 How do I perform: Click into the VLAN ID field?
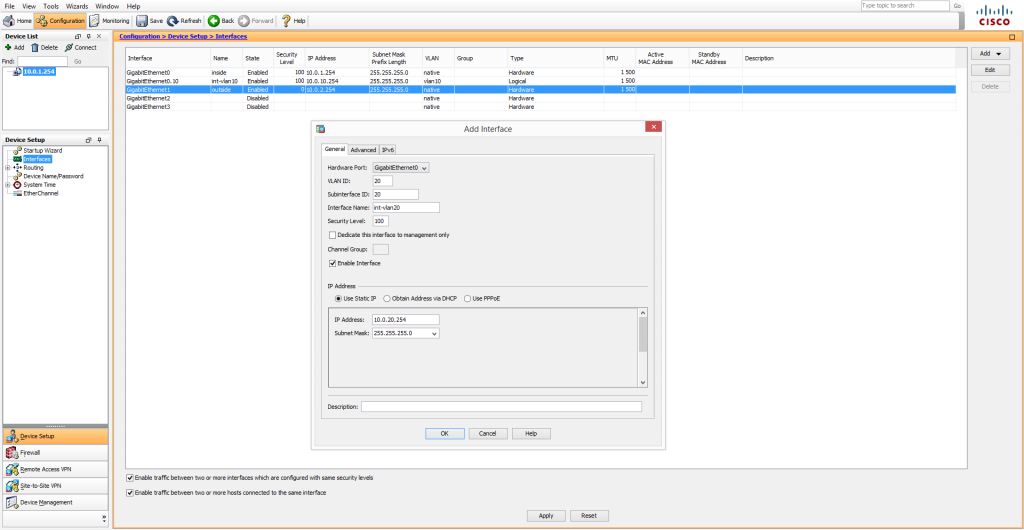coord(383,181)
